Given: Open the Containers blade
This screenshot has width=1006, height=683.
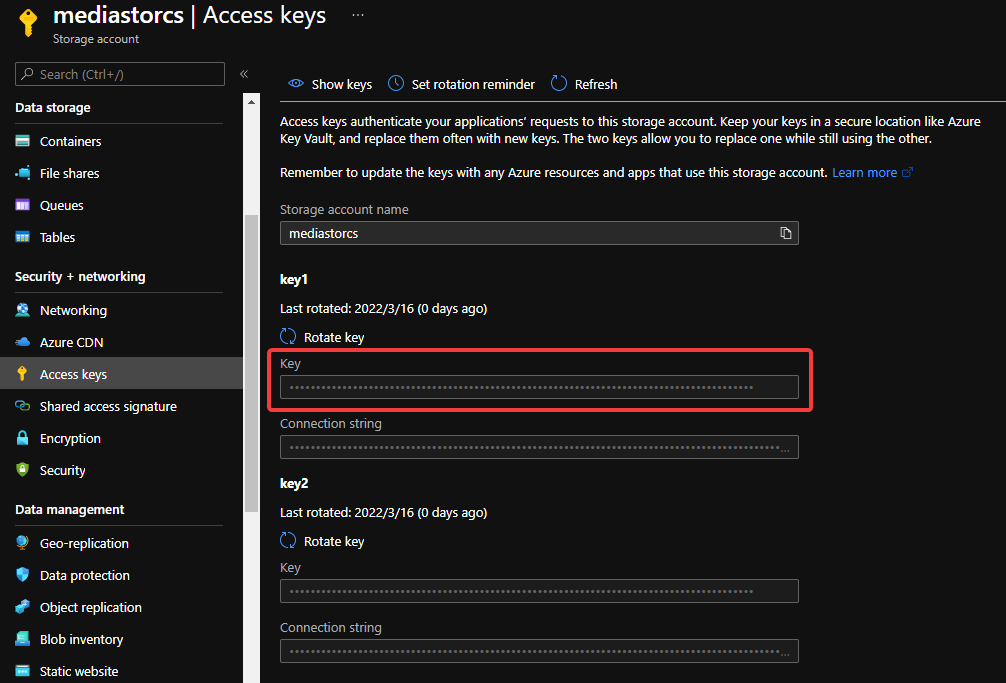Looking at the screenshot, I should pos(70,141).
